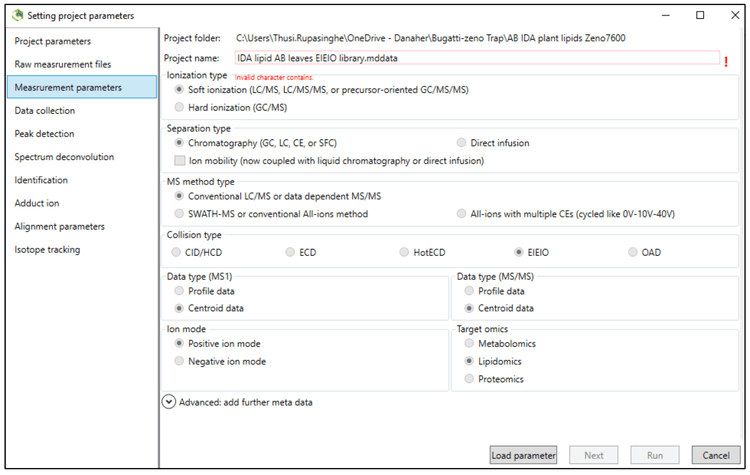The width and height of the screenshot is (750, 475).
Task: Choose Direct infusion separation type
Action: click(462, 143)
